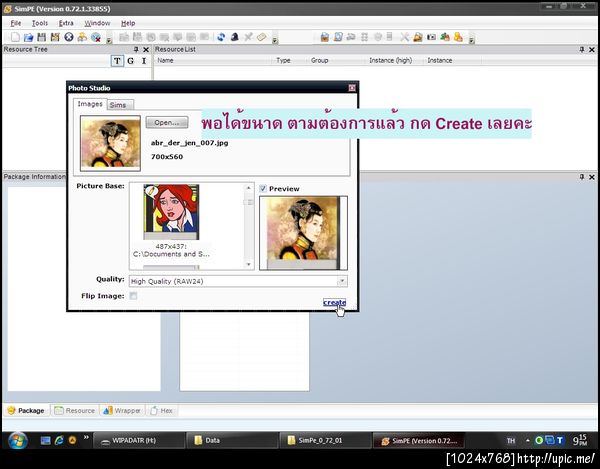Pin the Resource Tree panel
Viewport: 600px width, 469px height.
pos(136,49)
